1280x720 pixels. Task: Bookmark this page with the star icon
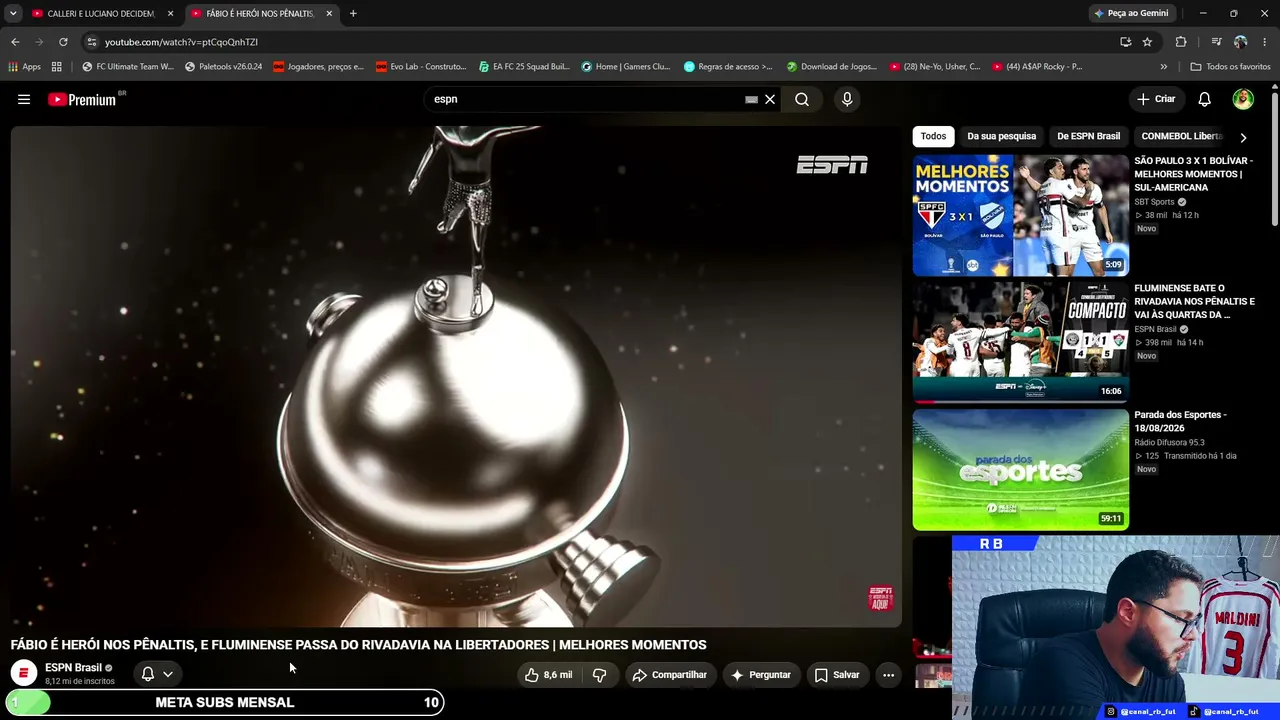[1147, 42]
